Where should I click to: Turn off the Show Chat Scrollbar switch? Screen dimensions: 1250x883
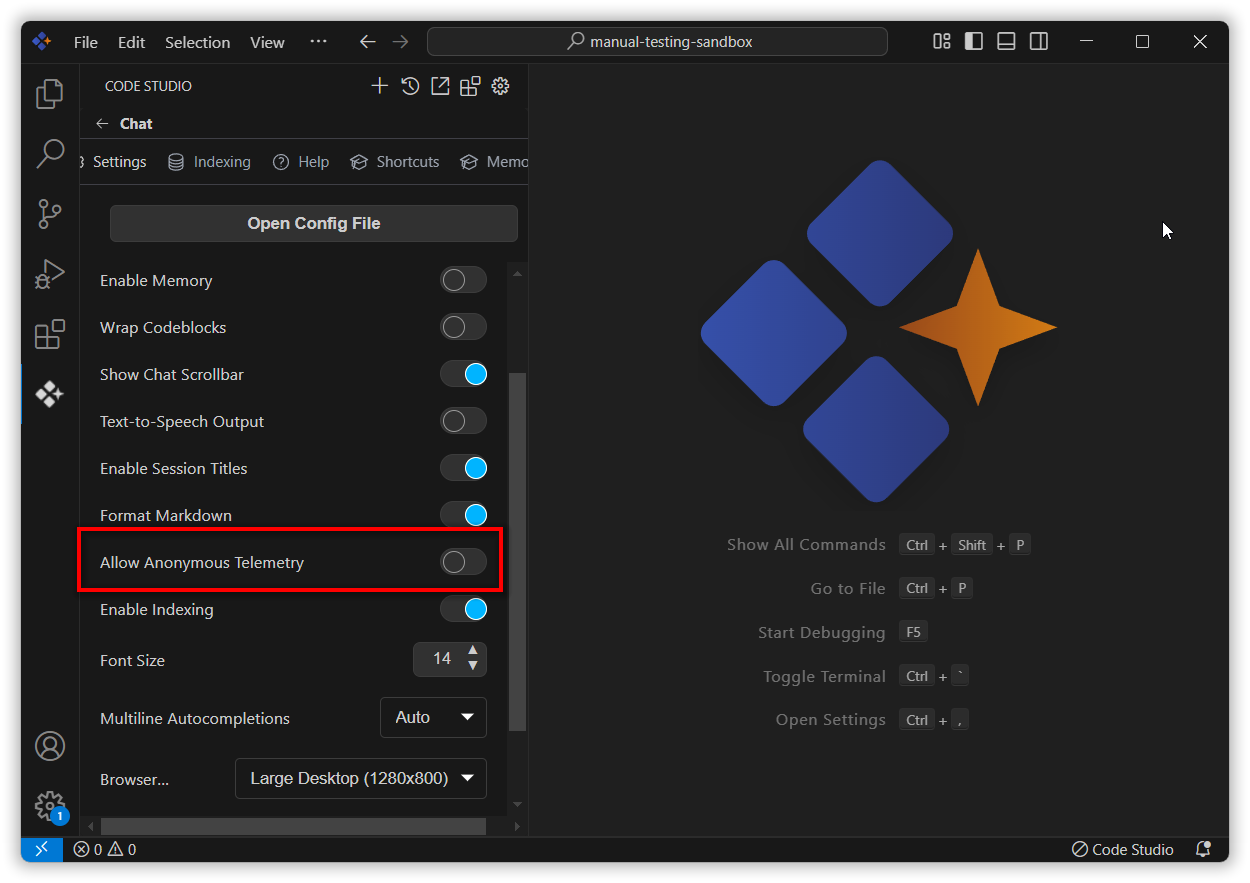[x=463, y=375]
